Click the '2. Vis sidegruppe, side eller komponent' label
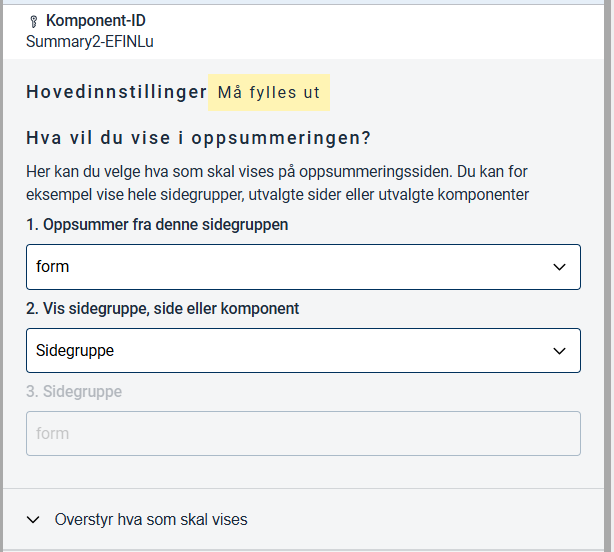 click(162, 309)
